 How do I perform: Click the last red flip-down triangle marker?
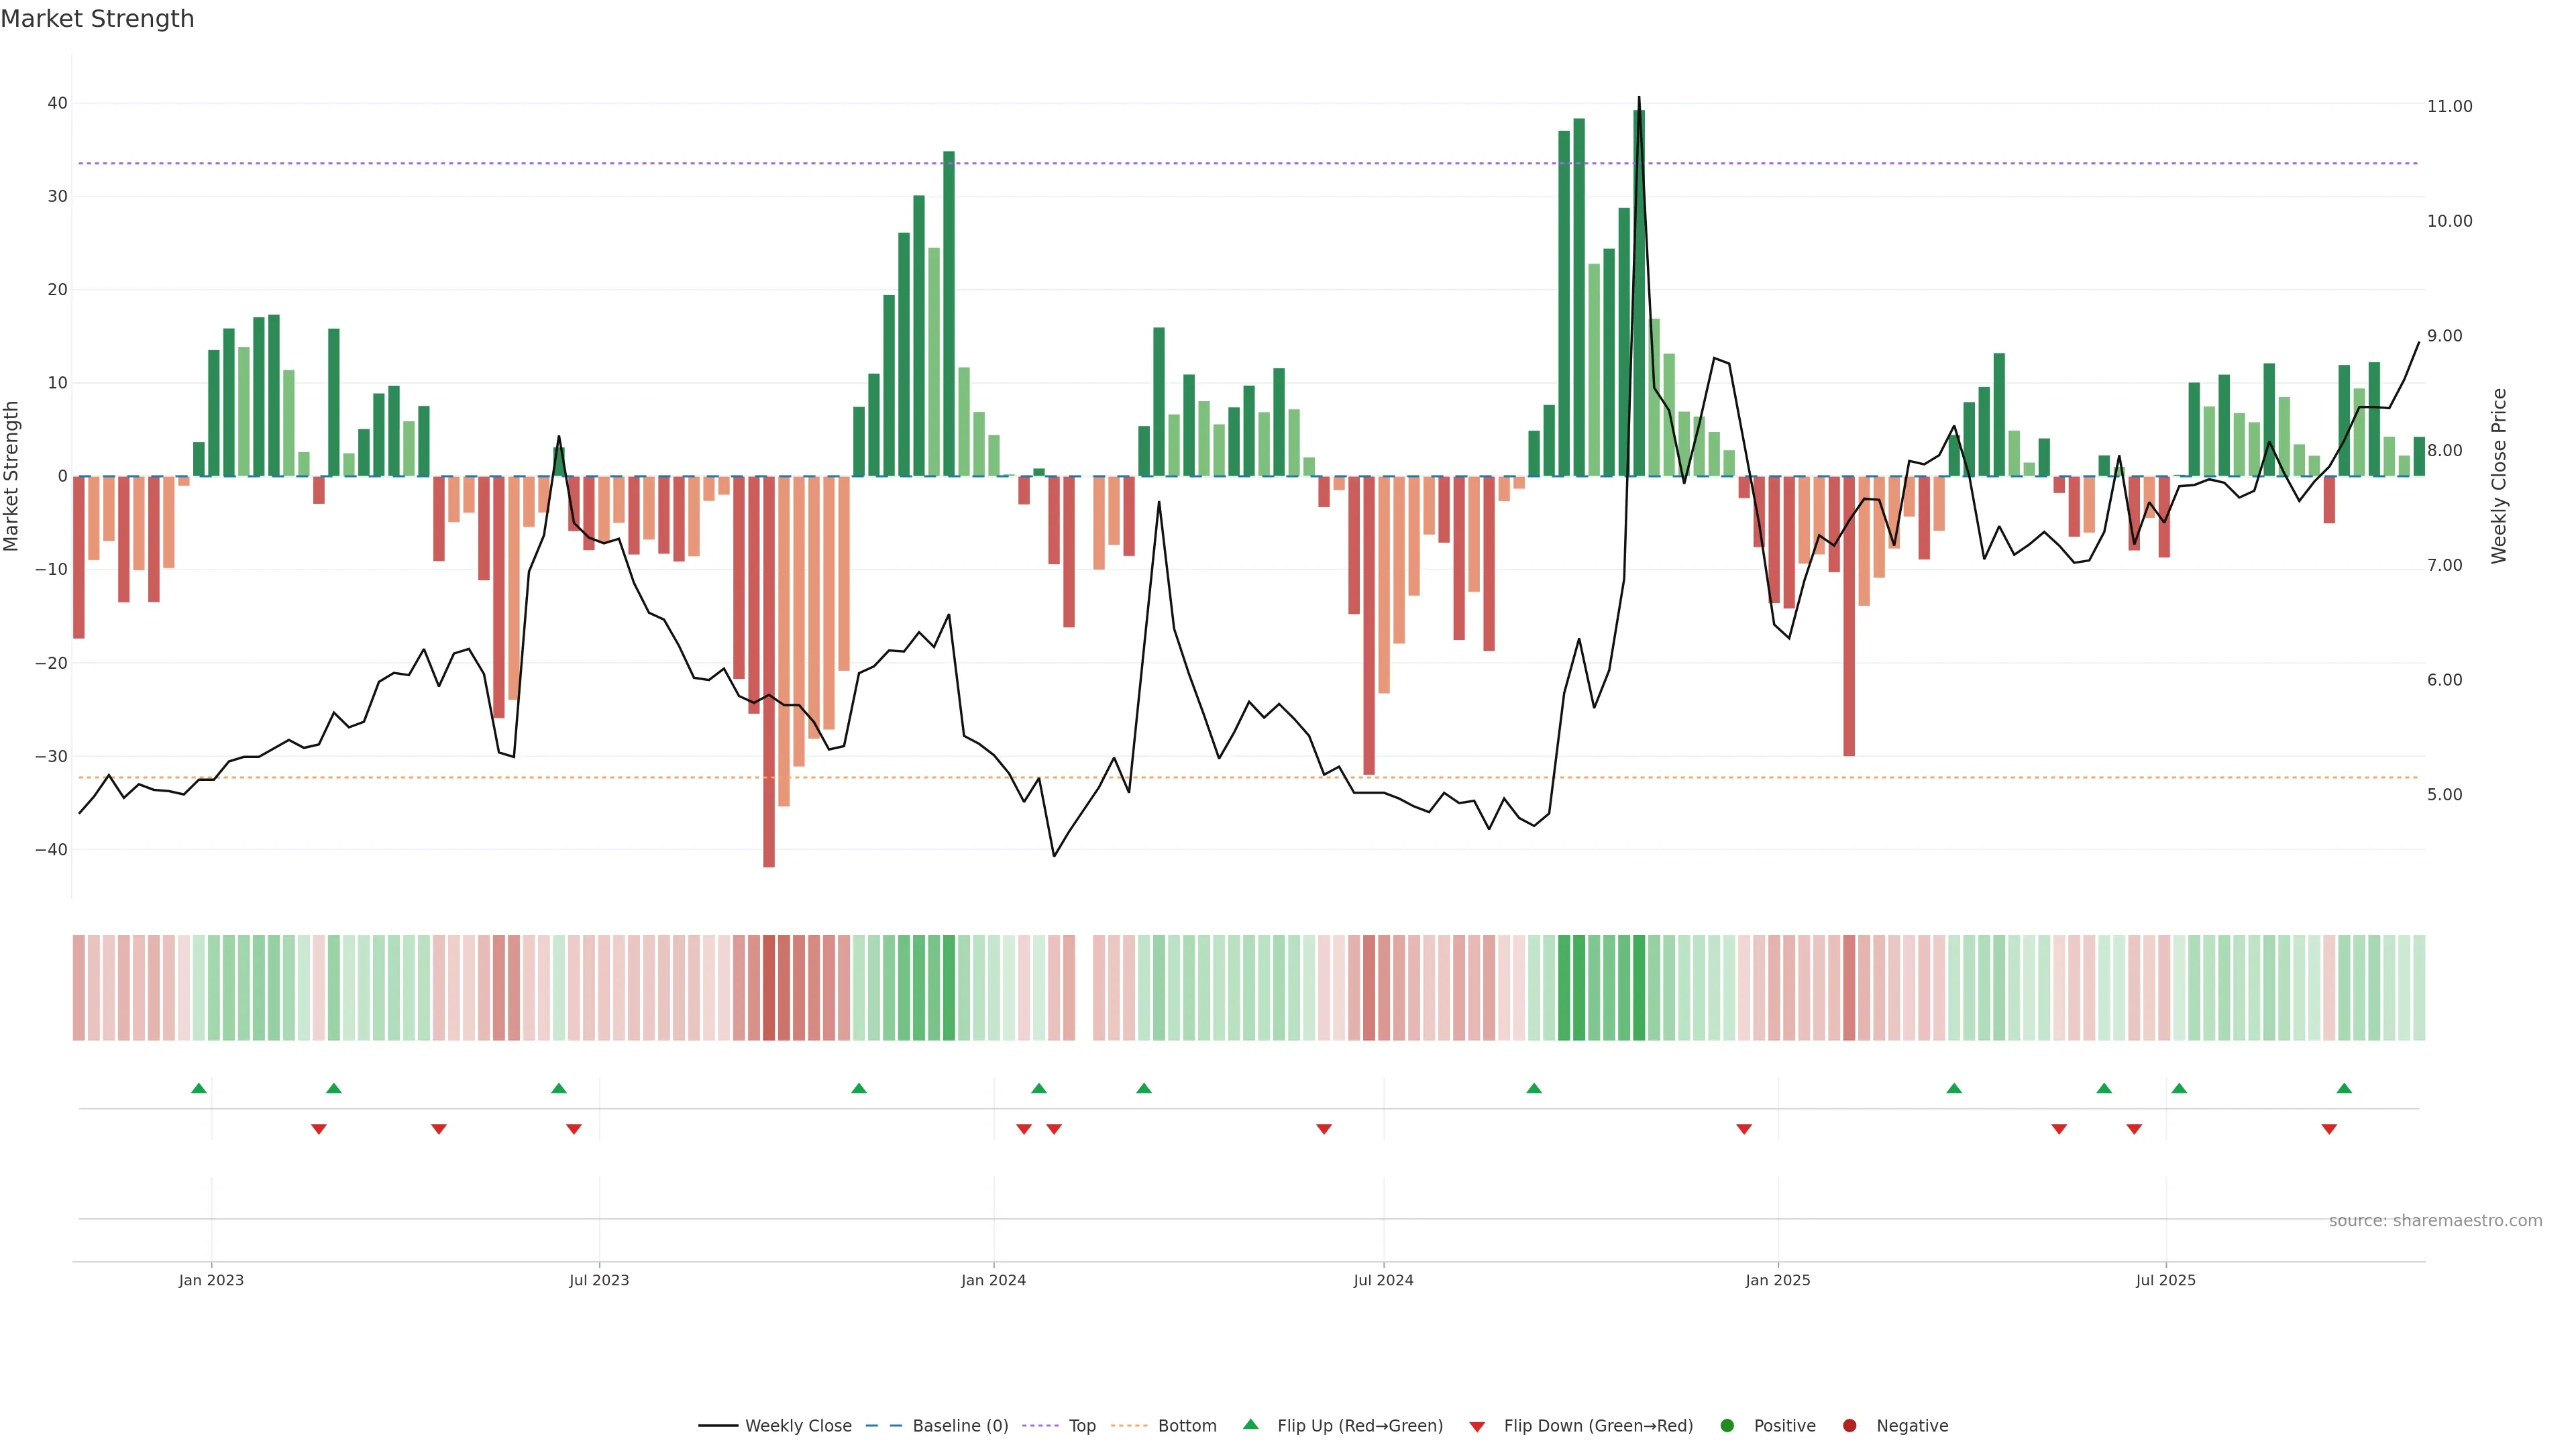pyautogui.click(x=2329, y=1129)
